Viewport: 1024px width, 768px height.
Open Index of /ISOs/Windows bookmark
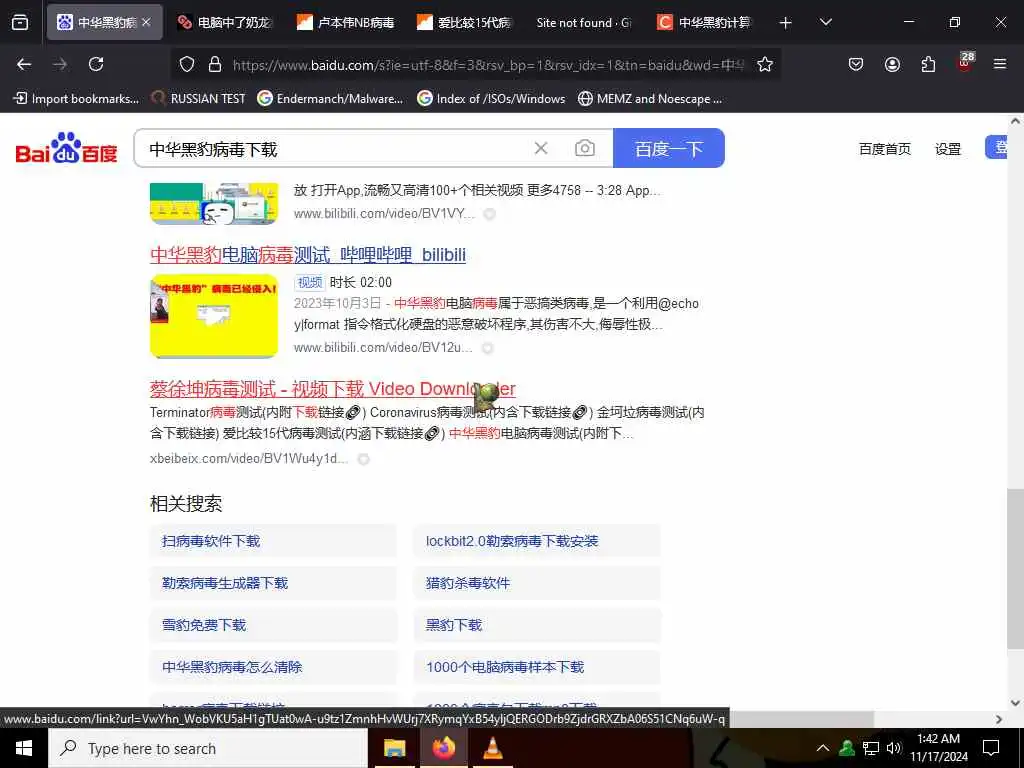pyautogui.click(x=492, y=99)
